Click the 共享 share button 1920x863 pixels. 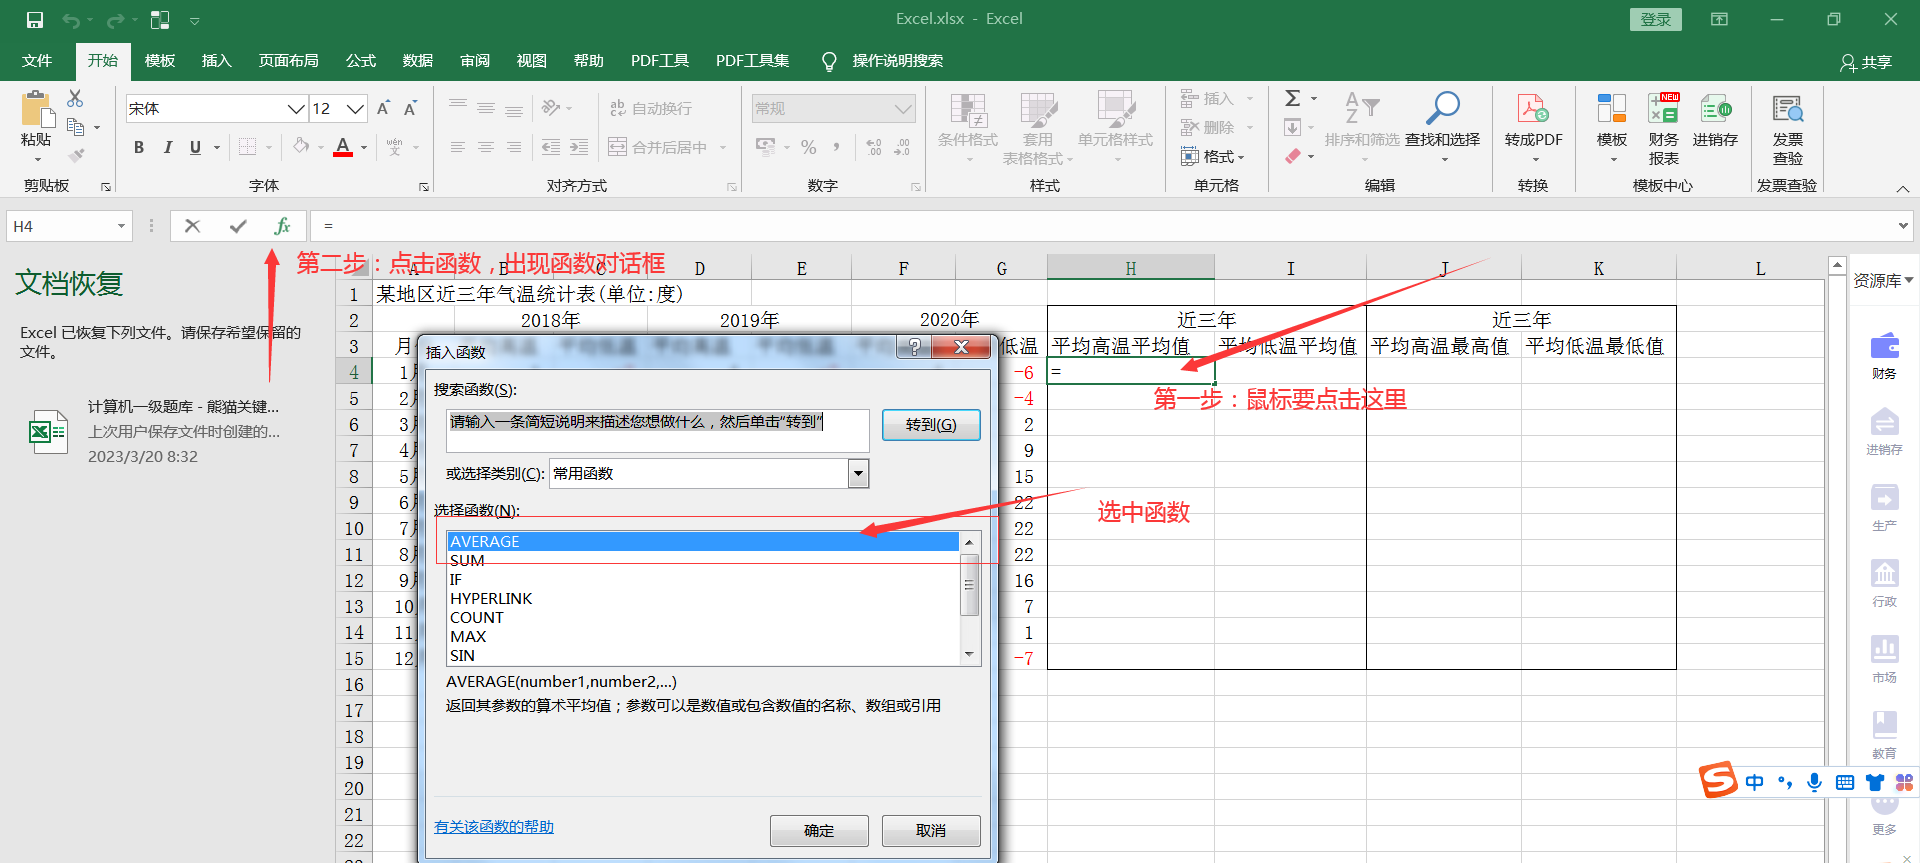pos(1866,62)
